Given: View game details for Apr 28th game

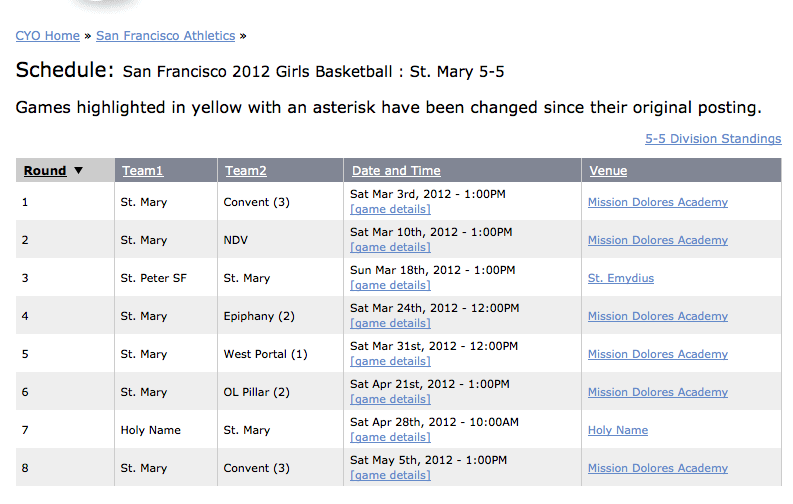Looking at the screenshot, I should pyautogui.click(x=390, y=437).
